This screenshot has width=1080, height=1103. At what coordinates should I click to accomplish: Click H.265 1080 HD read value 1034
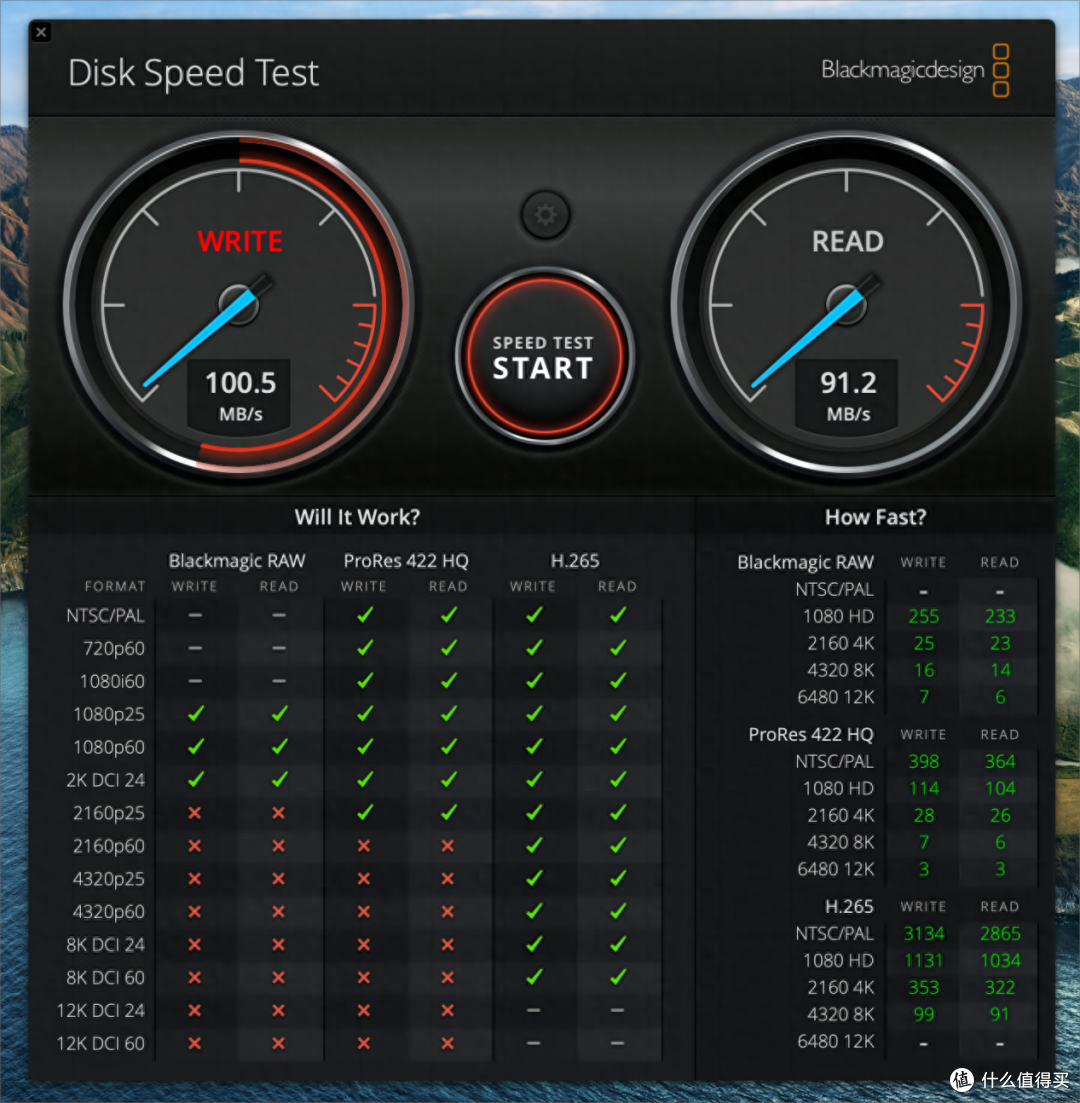(x=1000, y=960)
